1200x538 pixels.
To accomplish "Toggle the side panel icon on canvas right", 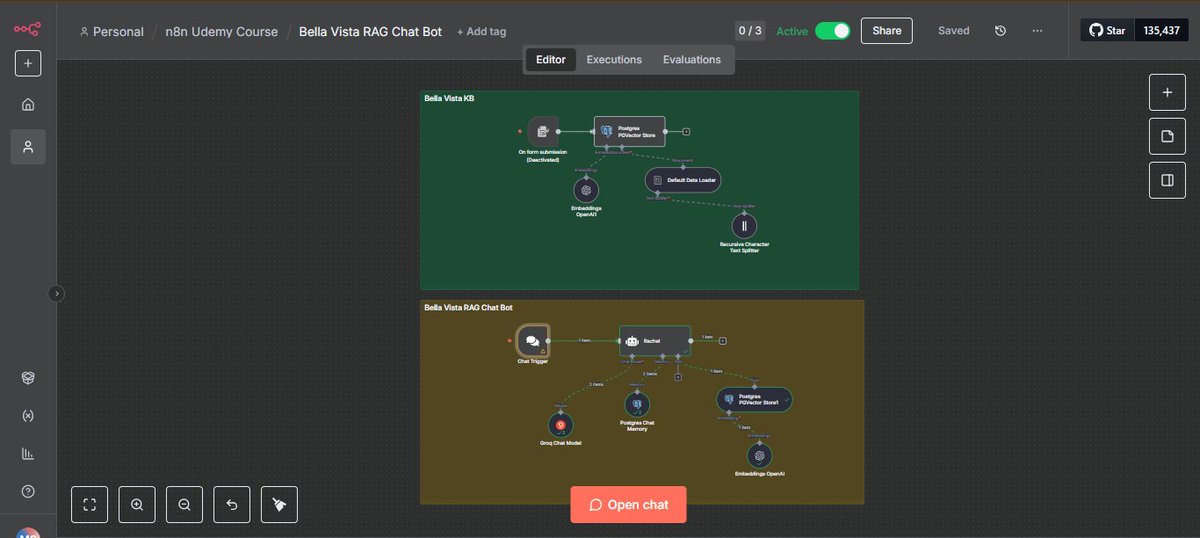I will point(1167,180).
